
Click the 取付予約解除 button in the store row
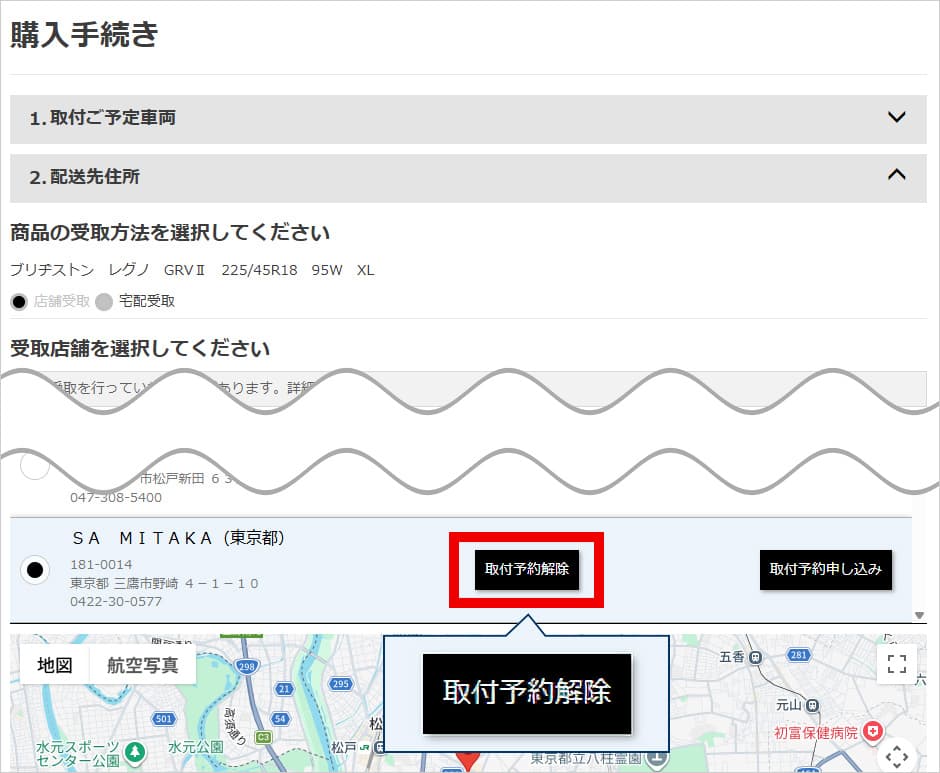point(526,569)
